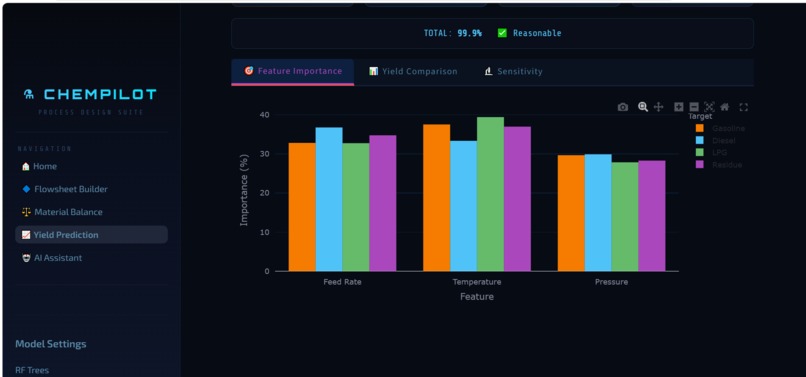Click the green LPG bar under Feed Rate
The image size is (806, 377).
click(356, 207)
